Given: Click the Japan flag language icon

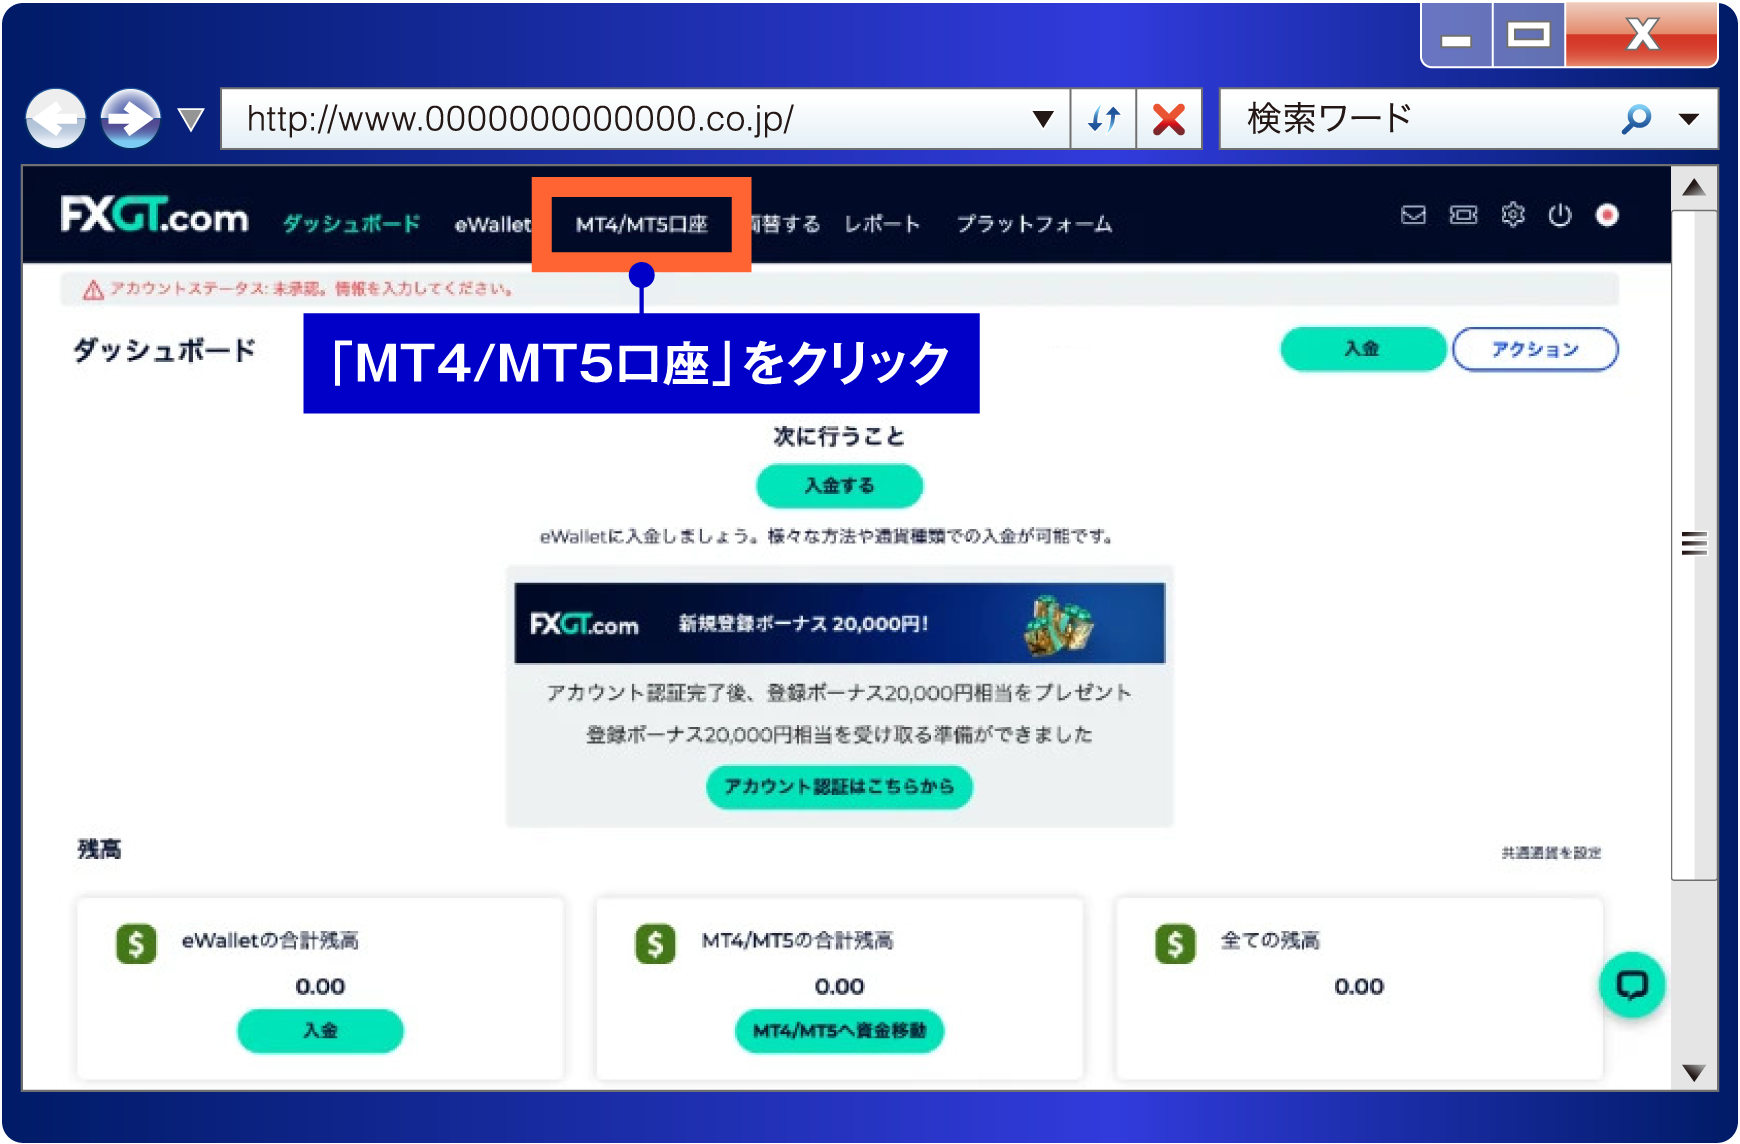Looking at the screenshot, I should [x=1607, y=215].
